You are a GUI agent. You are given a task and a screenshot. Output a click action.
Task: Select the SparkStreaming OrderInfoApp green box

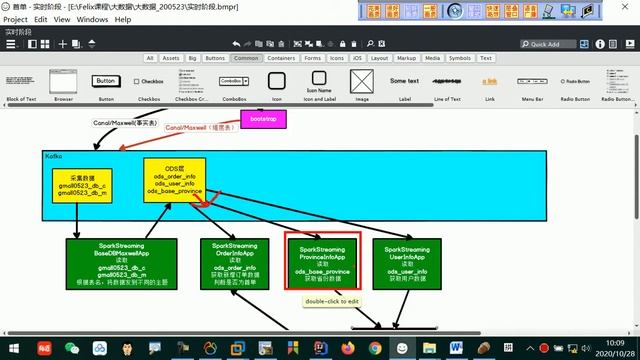(x=235, y=264)
